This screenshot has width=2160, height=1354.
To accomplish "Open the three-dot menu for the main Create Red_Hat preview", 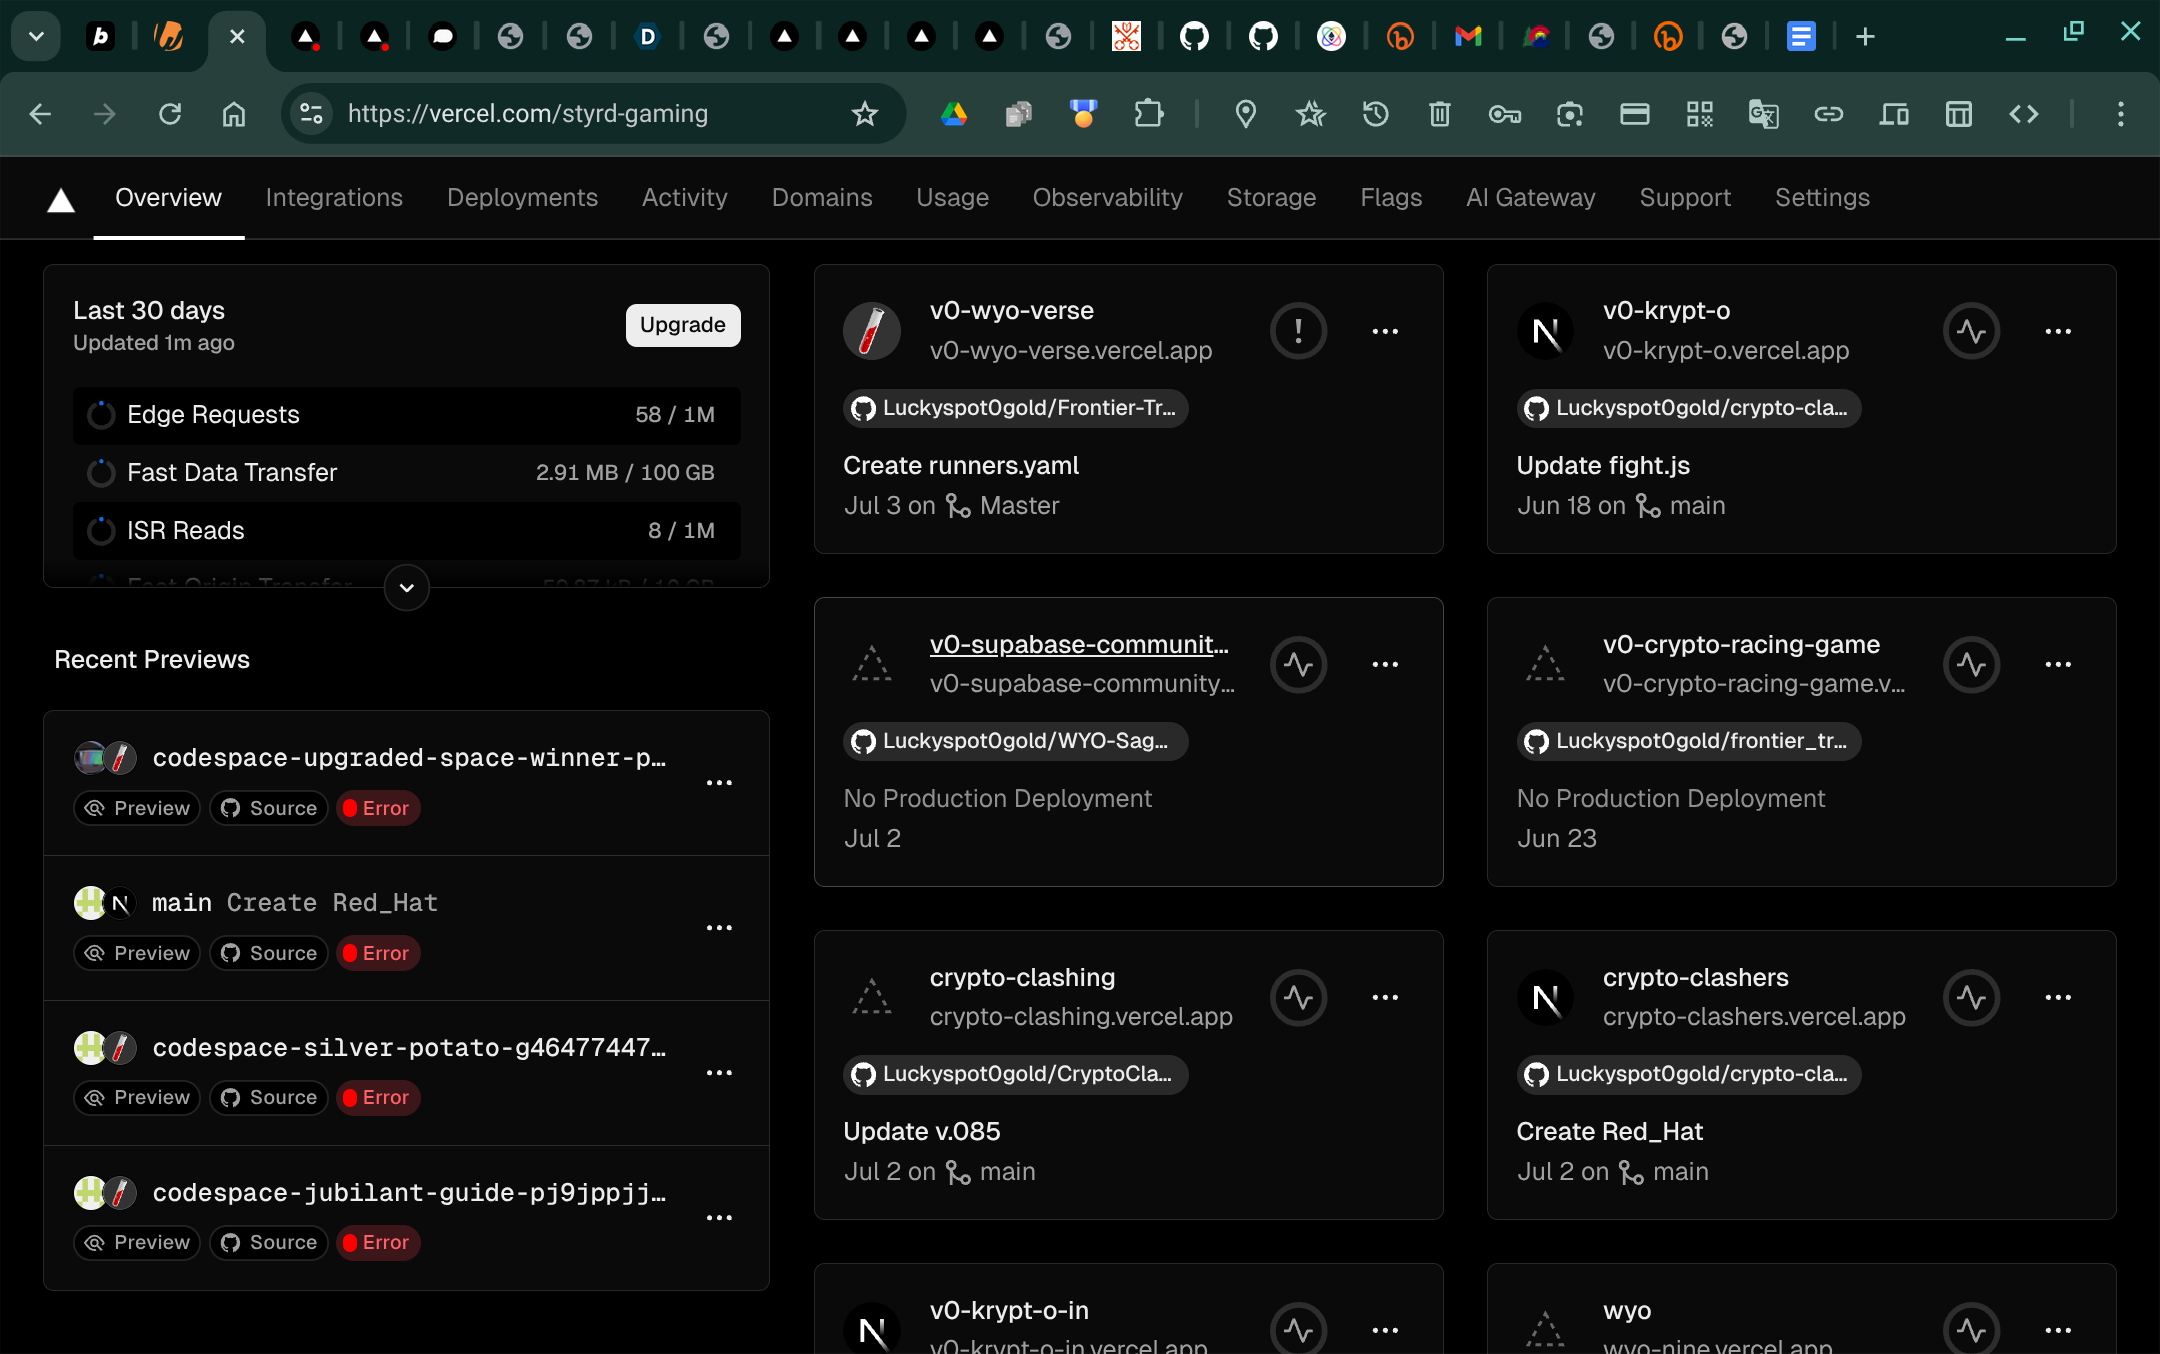I will [719, 928].
